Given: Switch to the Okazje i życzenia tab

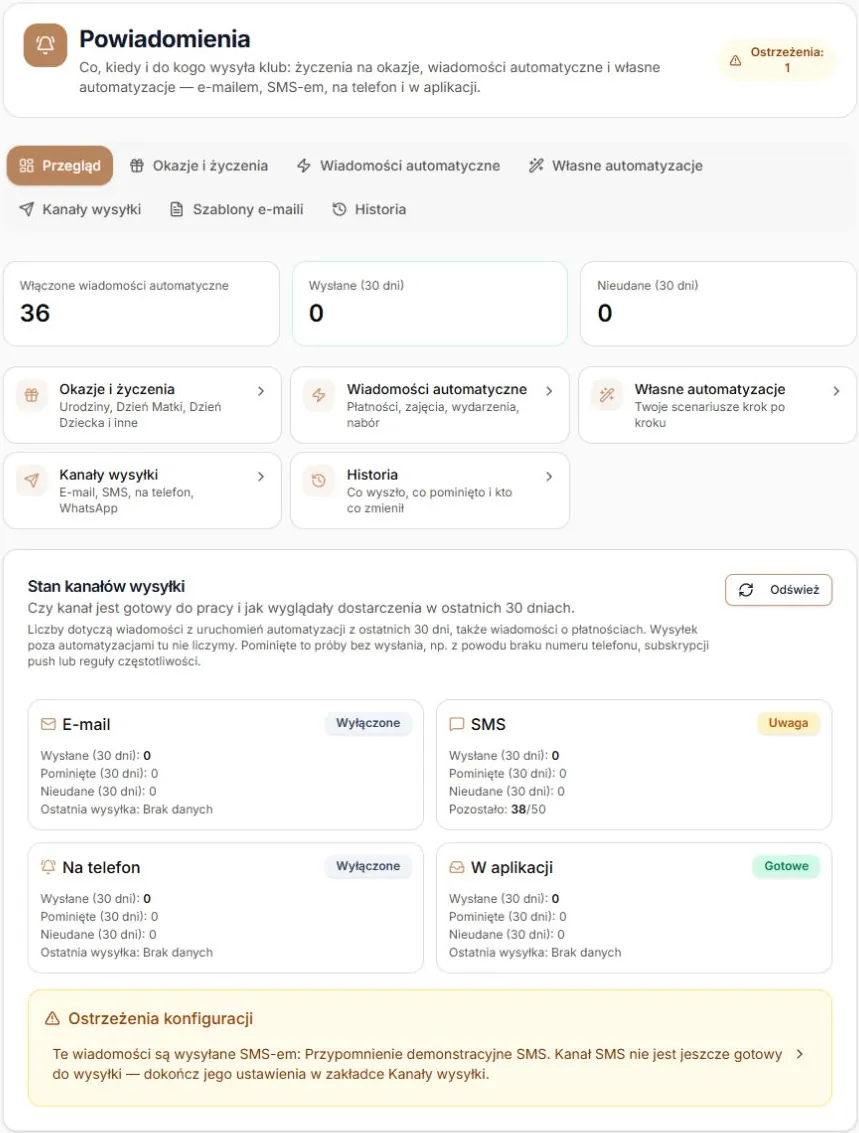Looking at the screenshot, I should coord(199,165).
